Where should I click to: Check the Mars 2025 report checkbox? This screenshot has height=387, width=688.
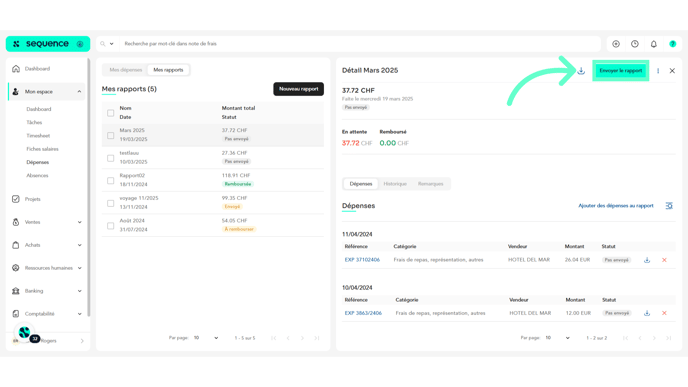[111, 136]
